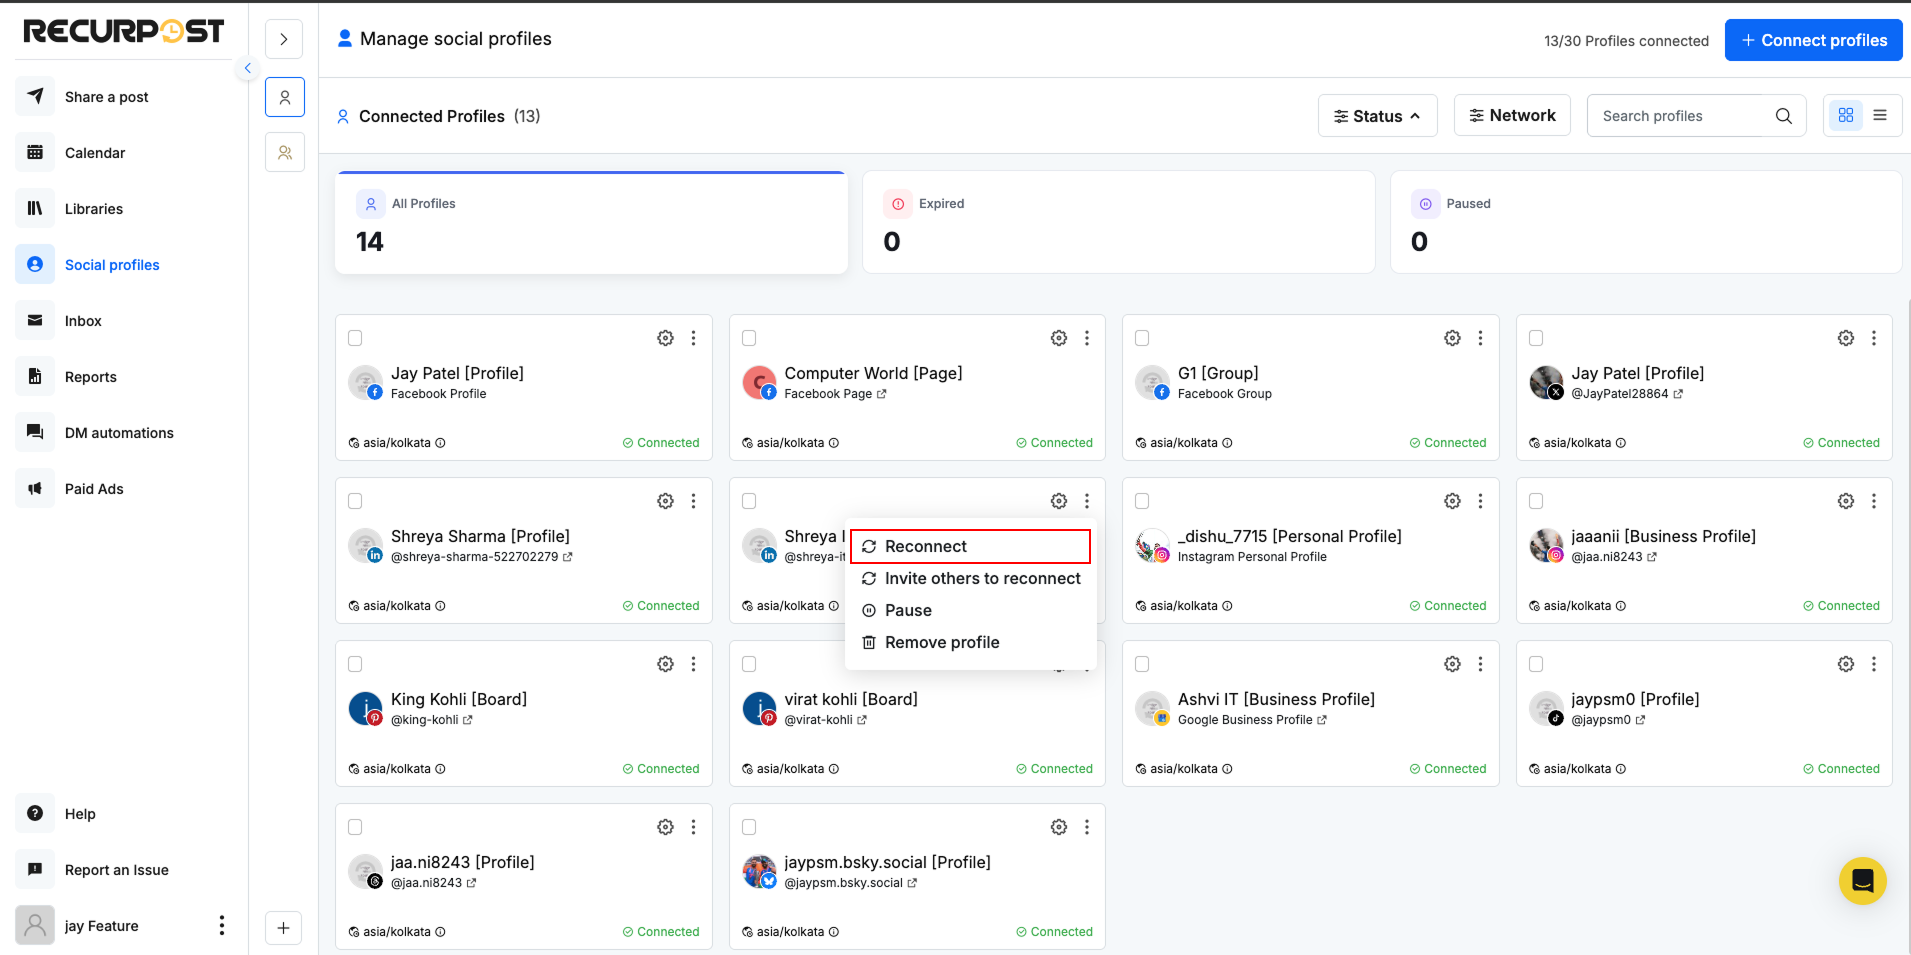This screenshot has height=955, width=1911.
Task: Select checkbox on Ashvi IT card
Action: pyautogui.click(x=1142, y=664)
